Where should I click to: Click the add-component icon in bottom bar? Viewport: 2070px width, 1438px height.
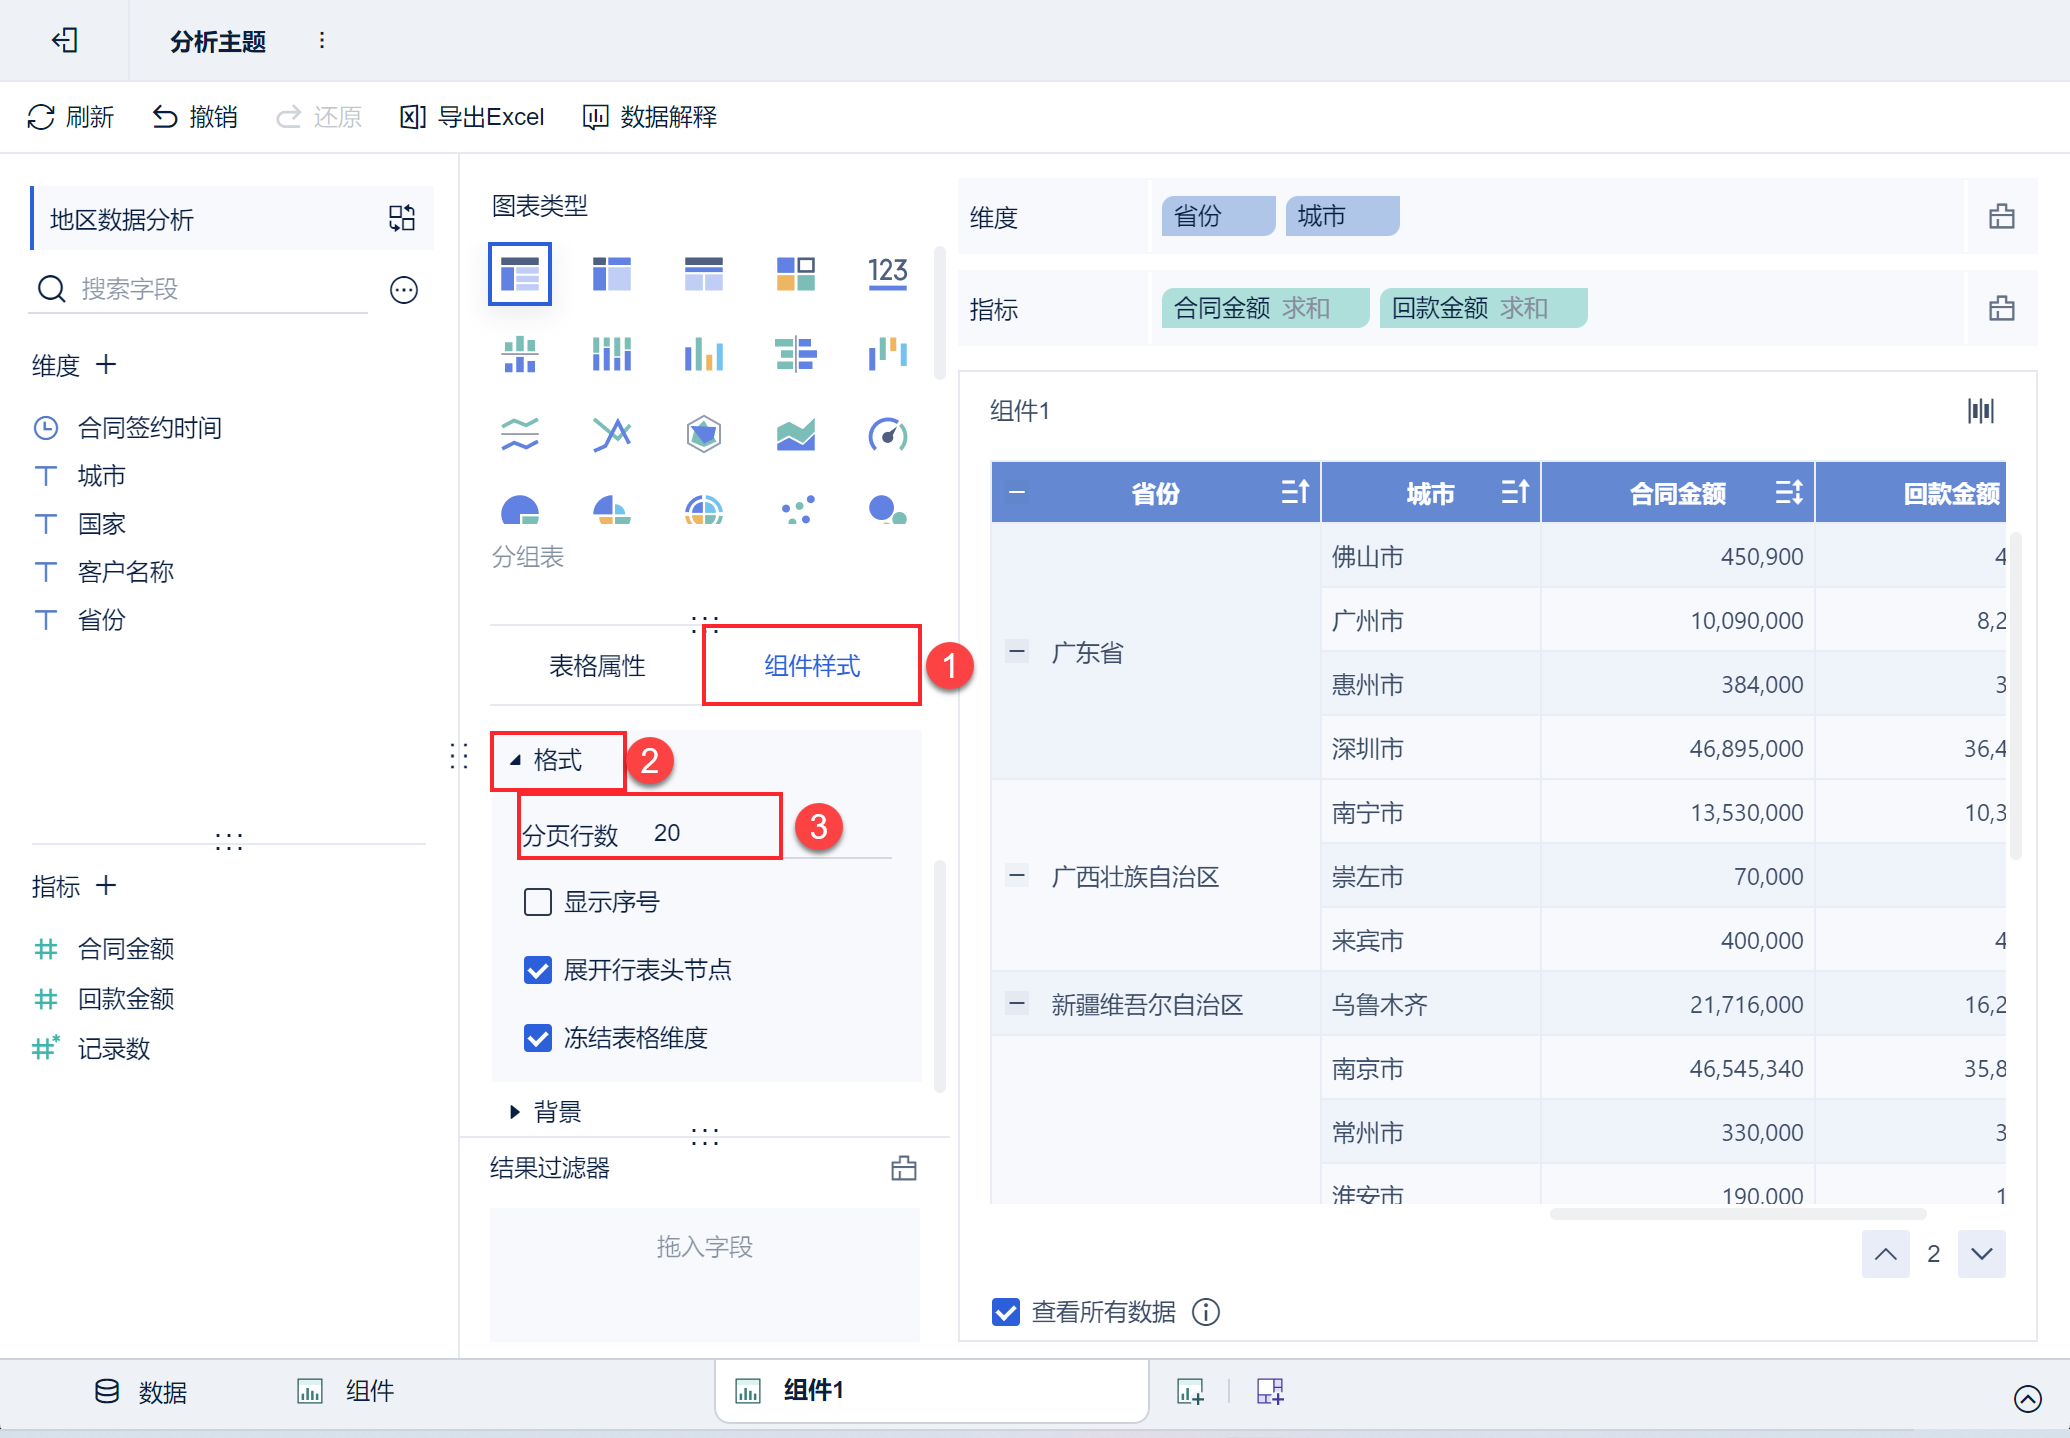click(x=1190, y=1391)
